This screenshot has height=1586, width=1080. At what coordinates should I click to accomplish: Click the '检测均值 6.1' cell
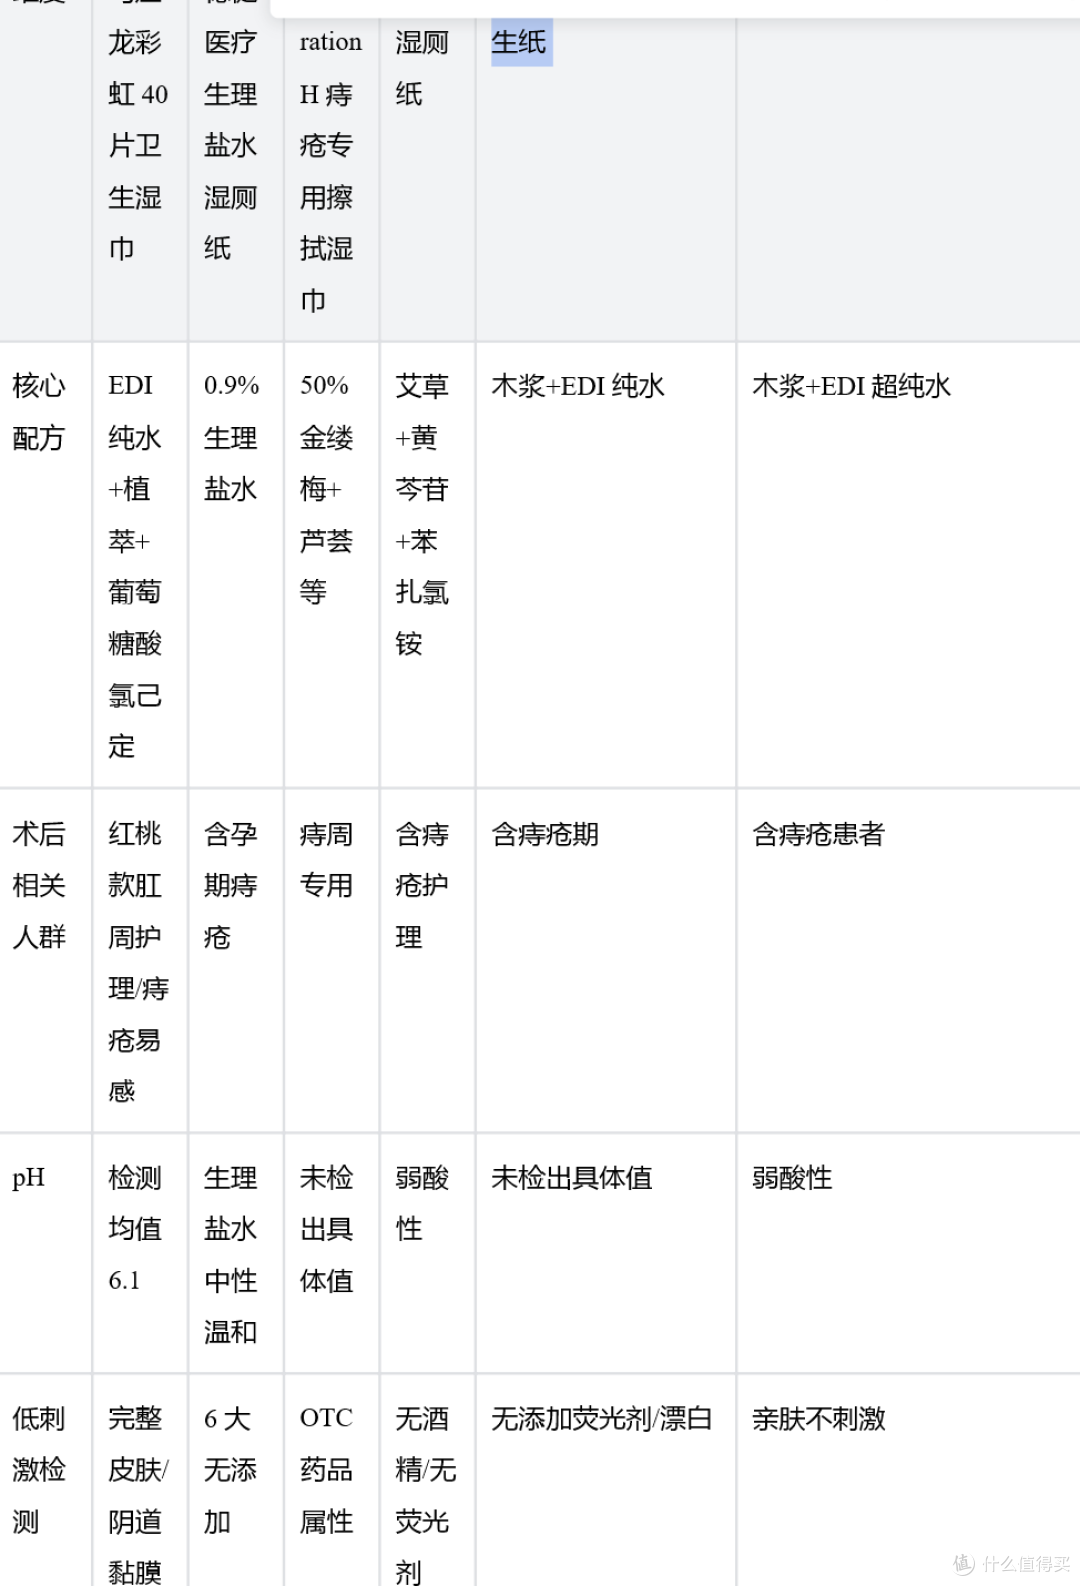[140, 1253]
